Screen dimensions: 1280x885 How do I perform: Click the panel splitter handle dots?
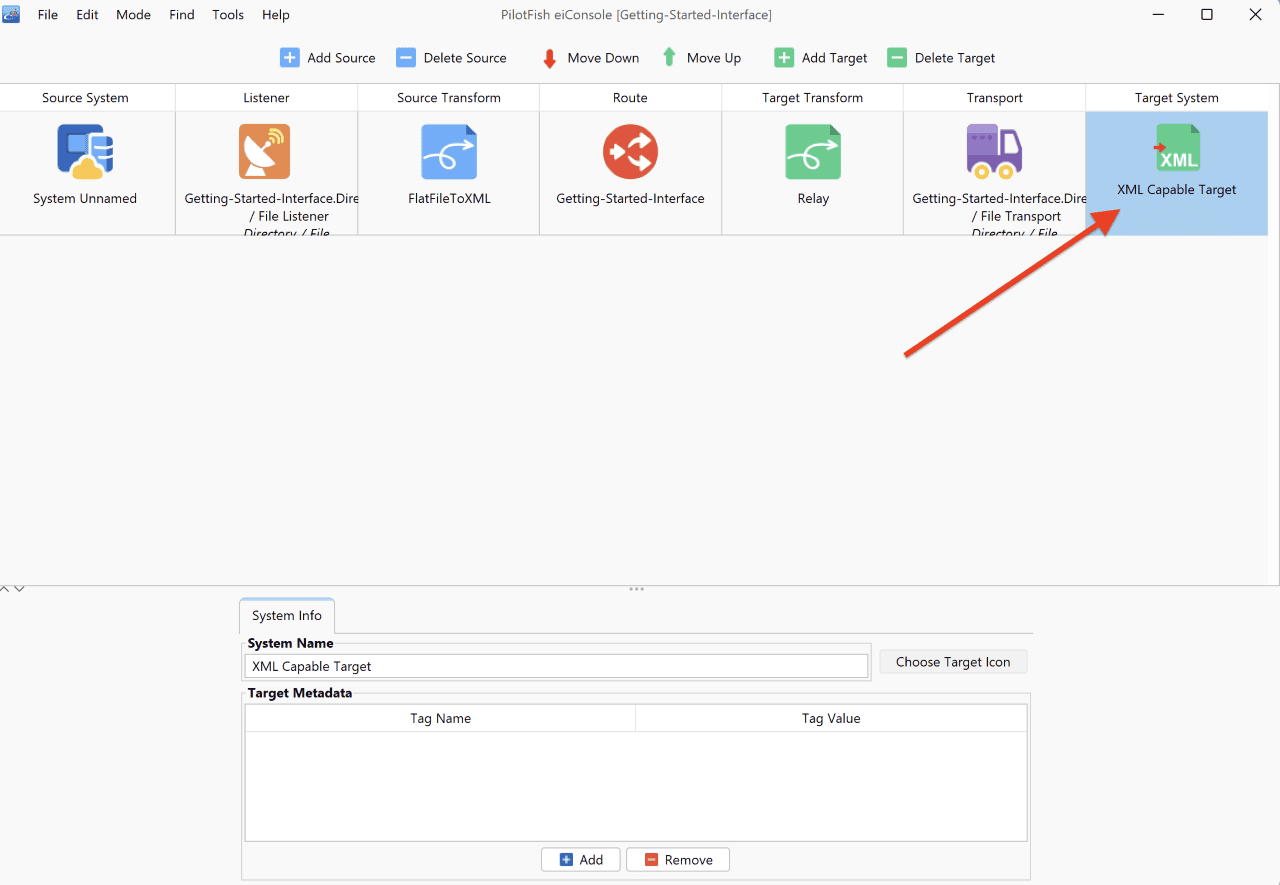[636, 589]
